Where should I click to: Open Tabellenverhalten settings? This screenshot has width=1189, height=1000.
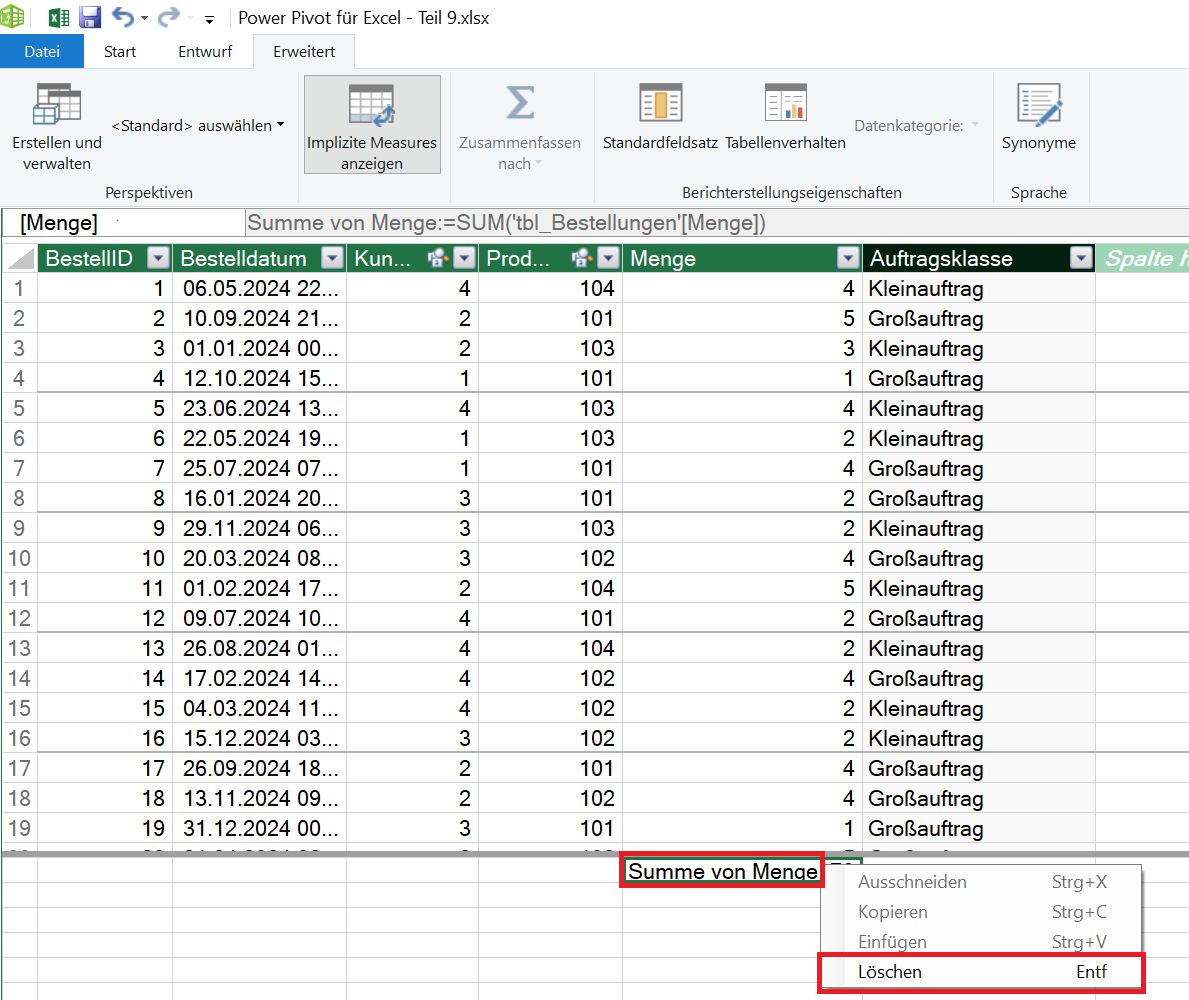[x=785, y=118]
